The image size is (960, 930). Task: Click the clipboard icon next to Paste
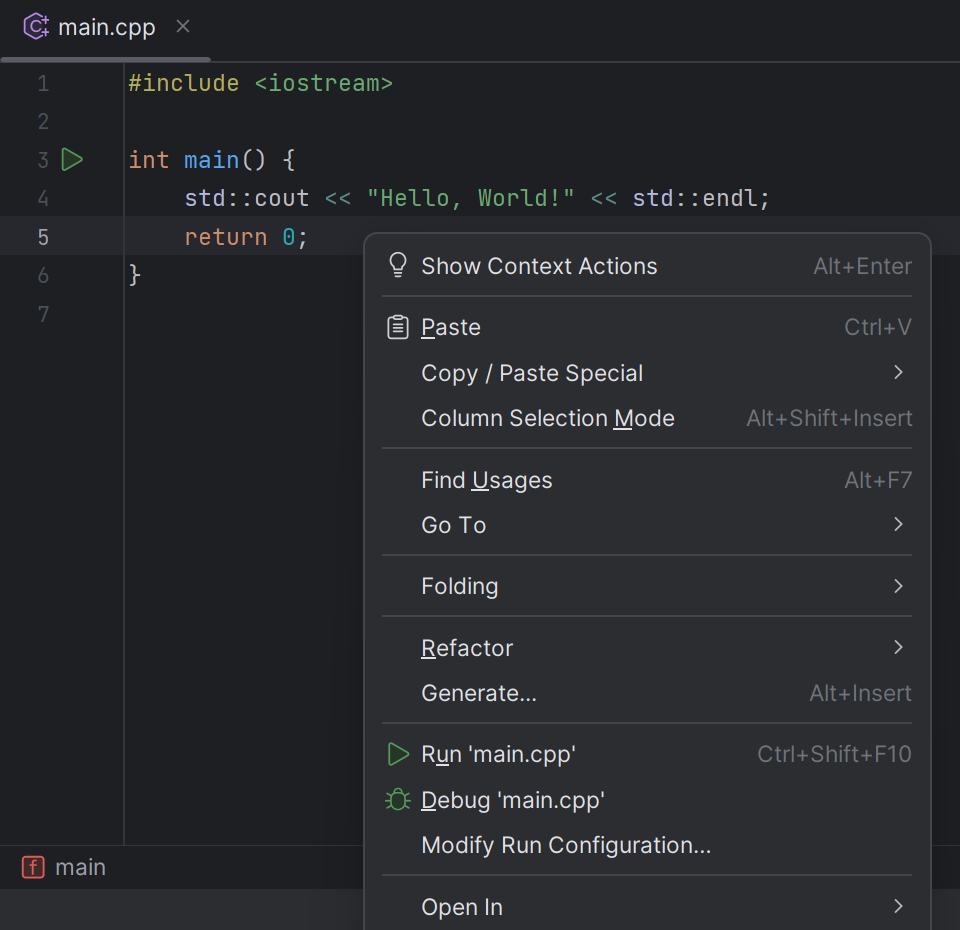(397, 326)
